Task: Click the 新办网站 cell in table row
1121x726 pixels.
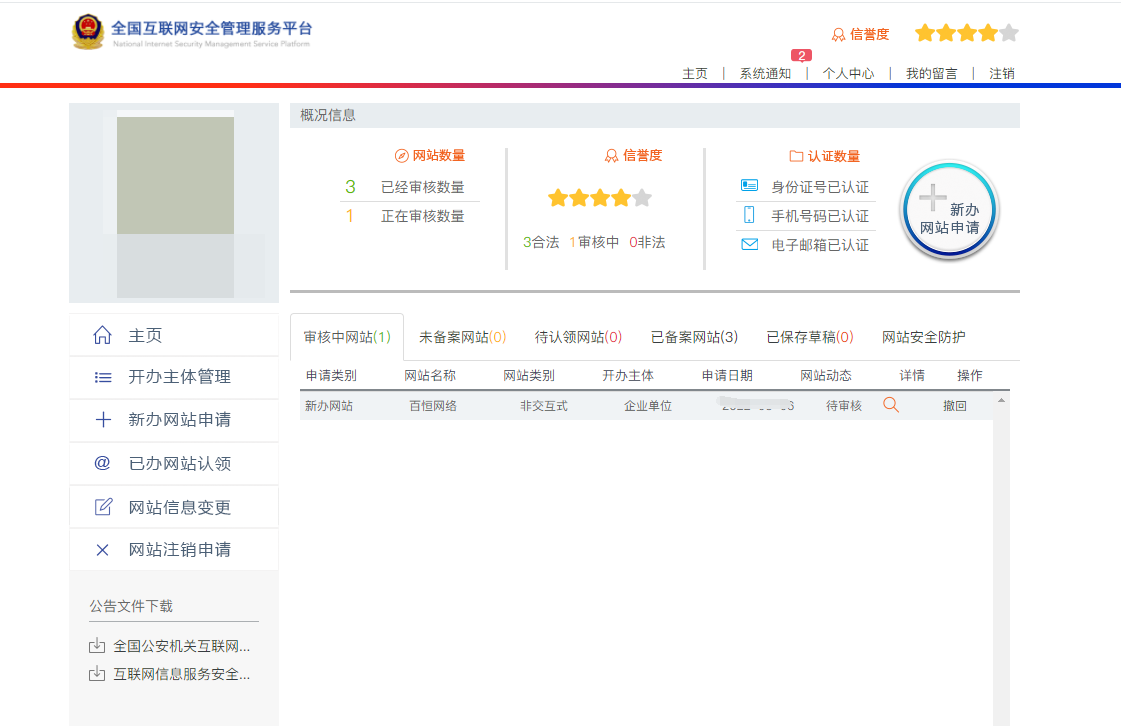Action: [x=329, y=406]
